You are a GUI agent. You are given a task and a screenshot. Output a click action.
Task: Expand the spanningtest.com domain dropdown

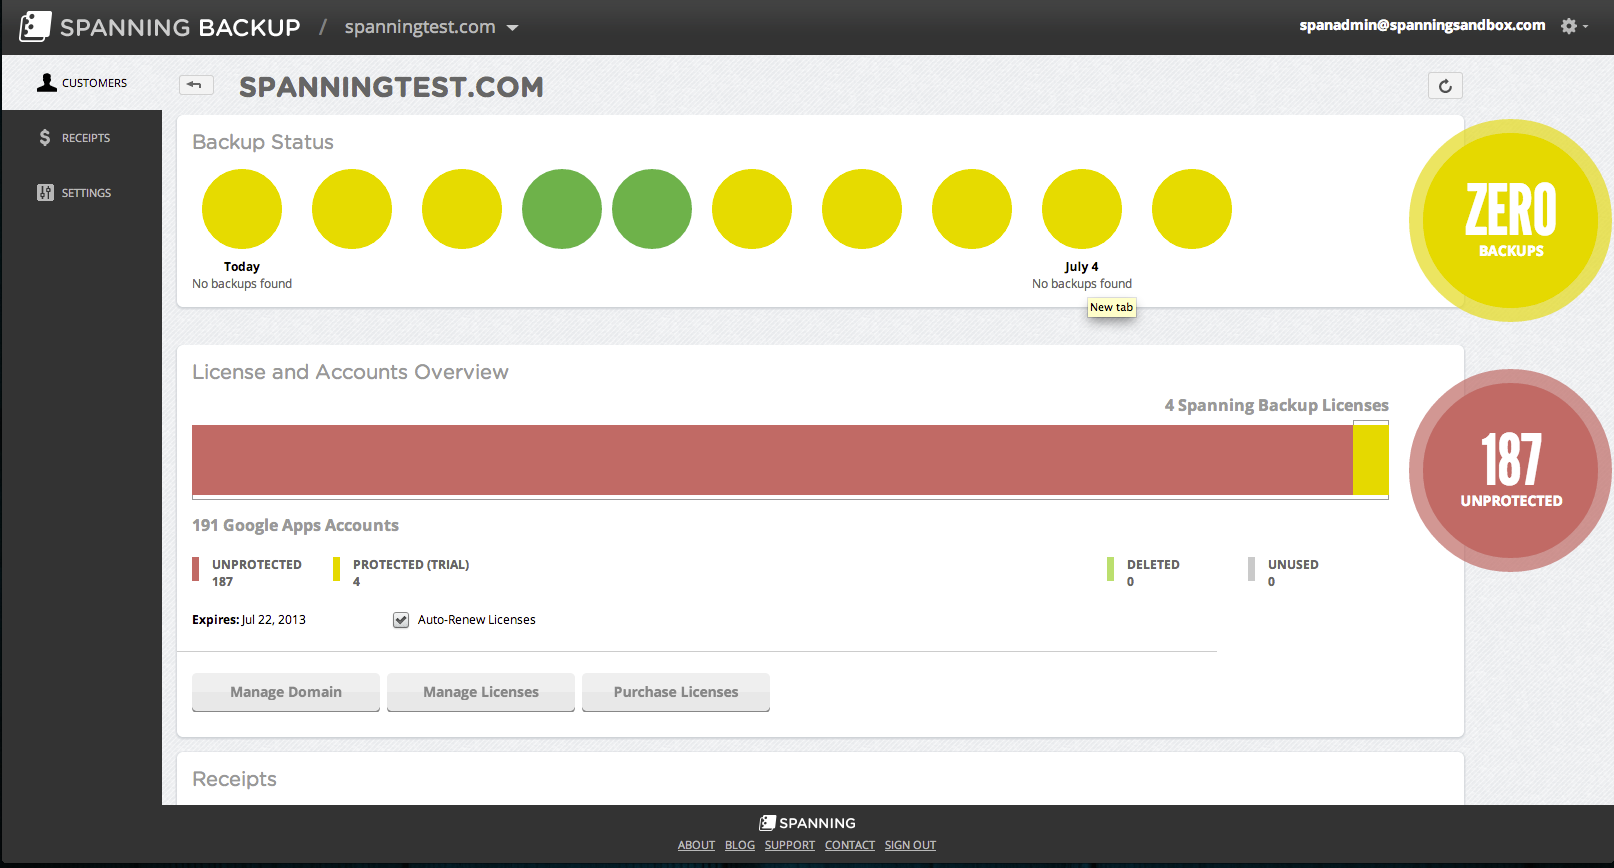pos(431,27)
